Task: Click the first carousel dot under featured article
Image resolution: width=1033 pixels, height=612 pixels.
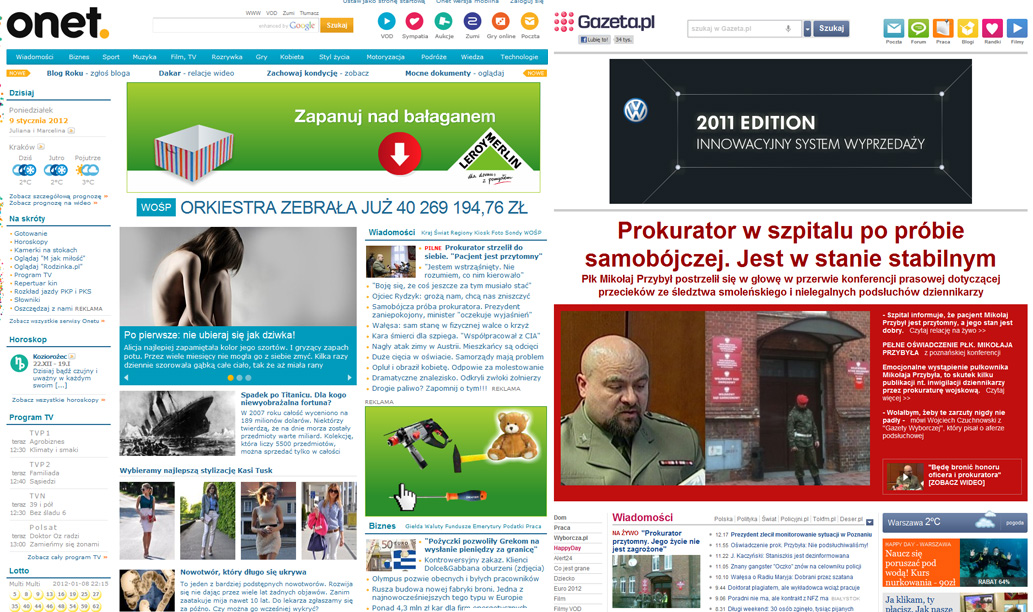Action: 230,378
